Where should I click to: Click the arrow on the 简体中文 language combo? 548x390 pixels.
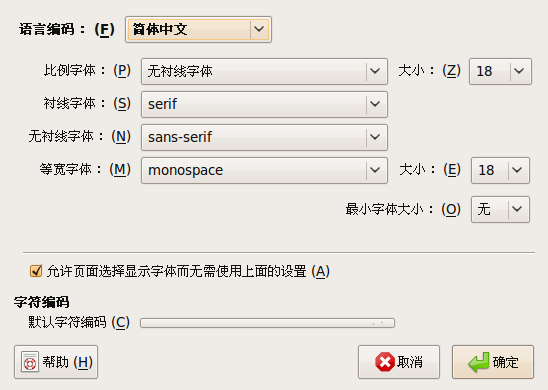[x=259, y=29]
